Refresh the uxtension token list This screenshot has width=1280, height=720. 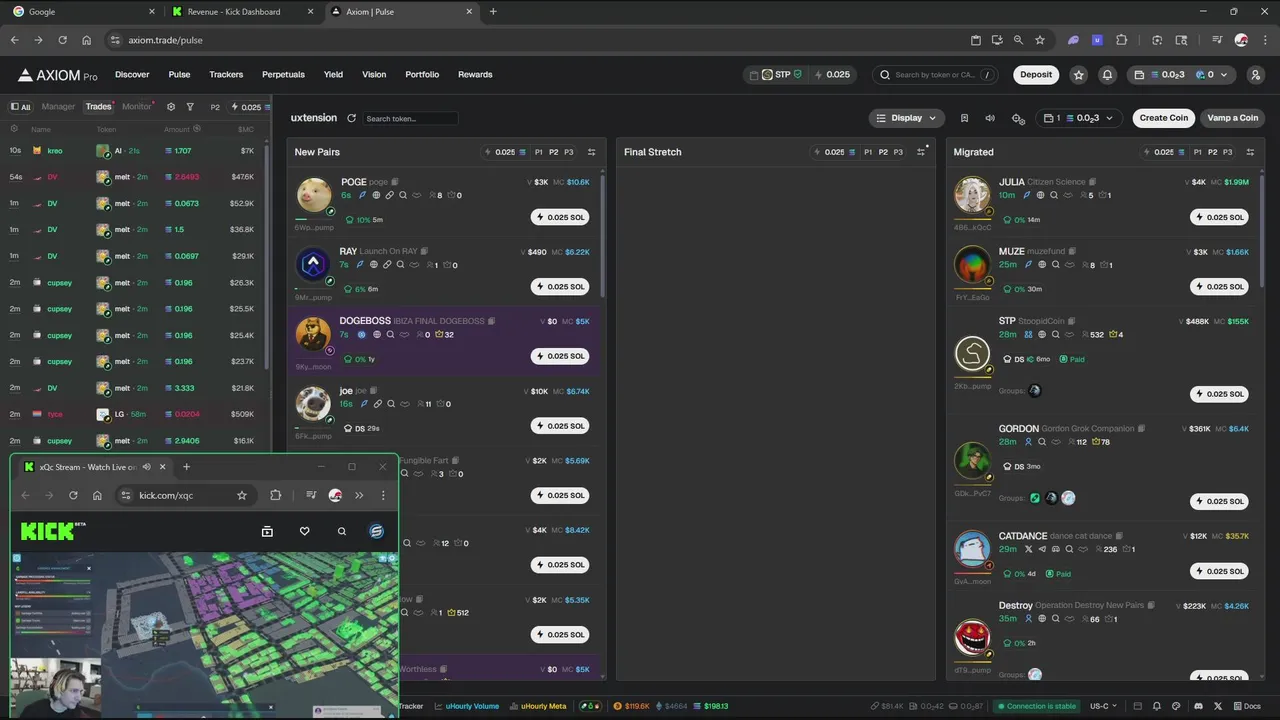[x=351, y=118]
